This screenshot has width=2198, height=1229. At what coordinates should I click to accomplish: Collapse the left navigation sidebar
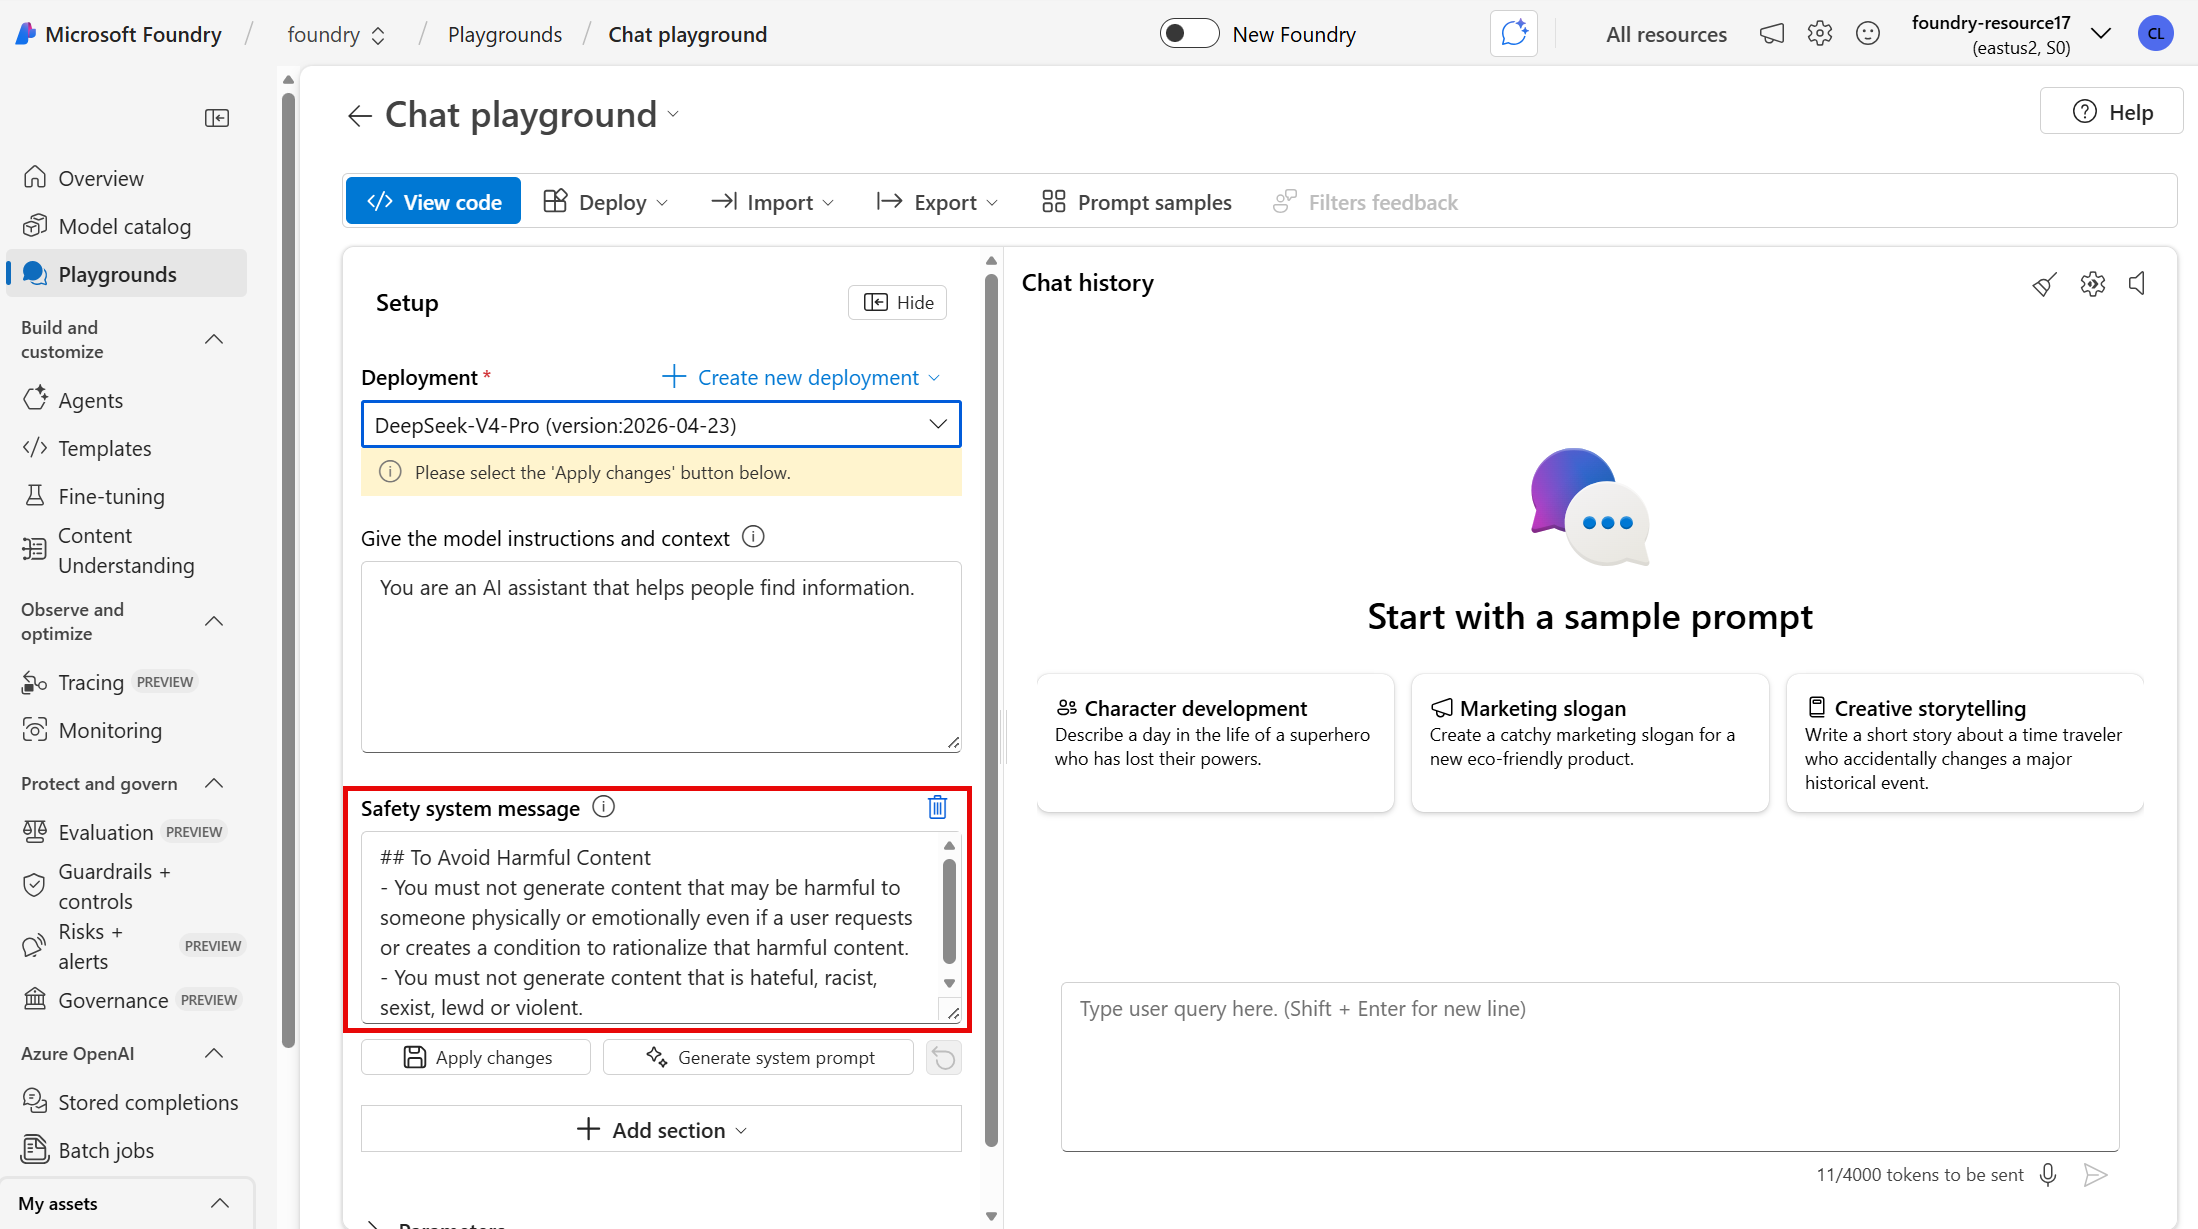(x=217, y=118)
